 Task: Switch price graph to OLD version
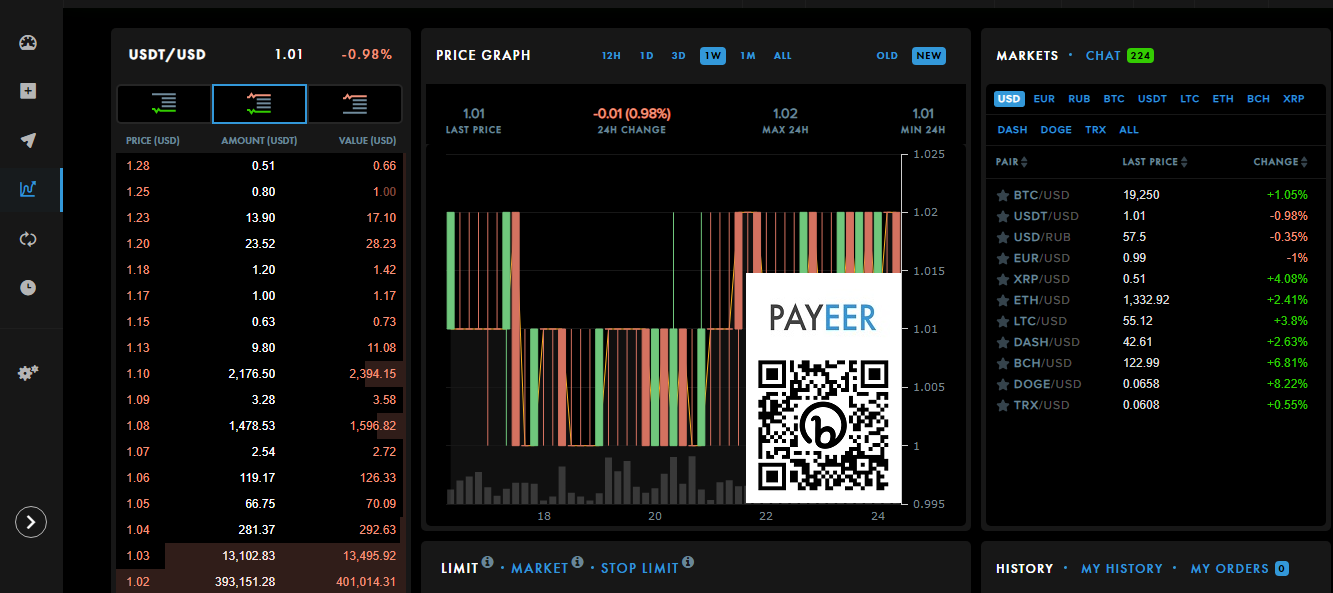887,56
